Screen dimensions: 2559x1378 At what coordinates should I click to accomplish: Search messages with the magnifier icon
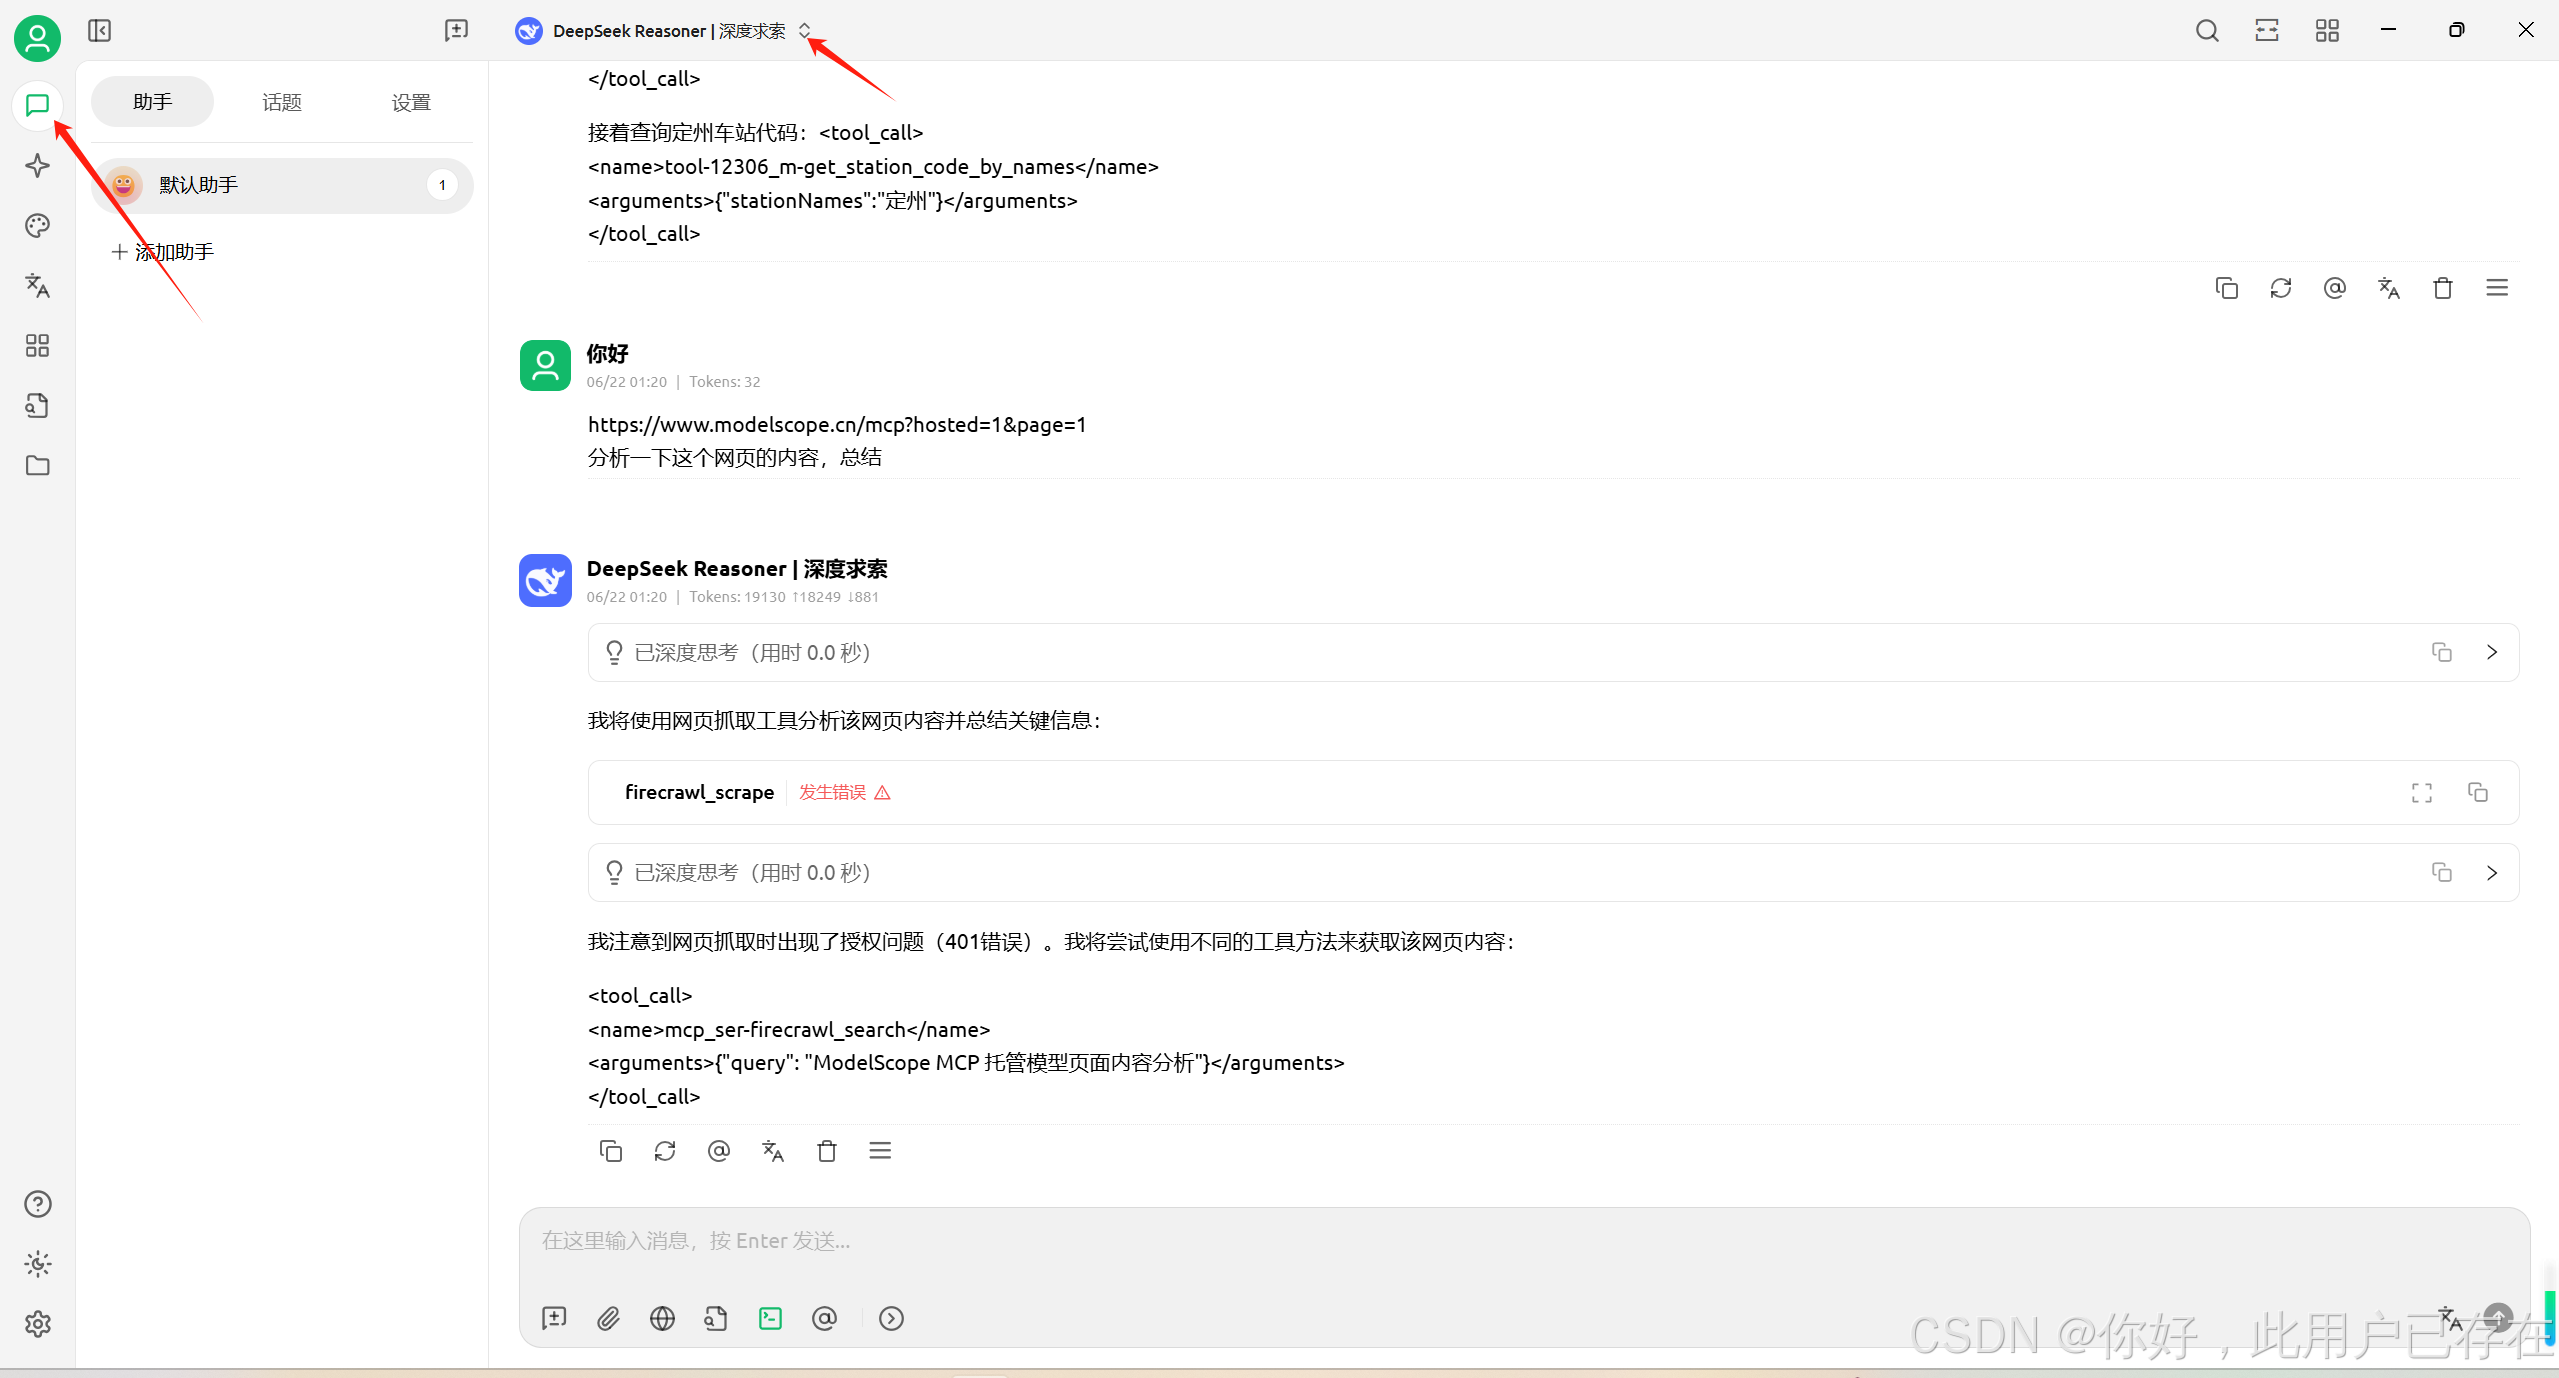tap(2207, 30)
